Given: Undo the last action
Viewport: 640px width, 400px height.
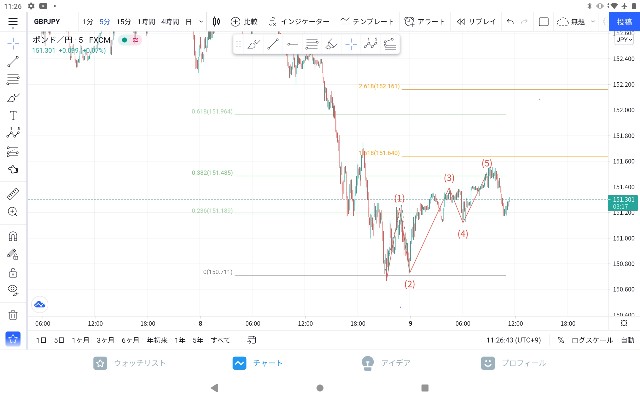Looking at the screenshot, I should 510,22.
